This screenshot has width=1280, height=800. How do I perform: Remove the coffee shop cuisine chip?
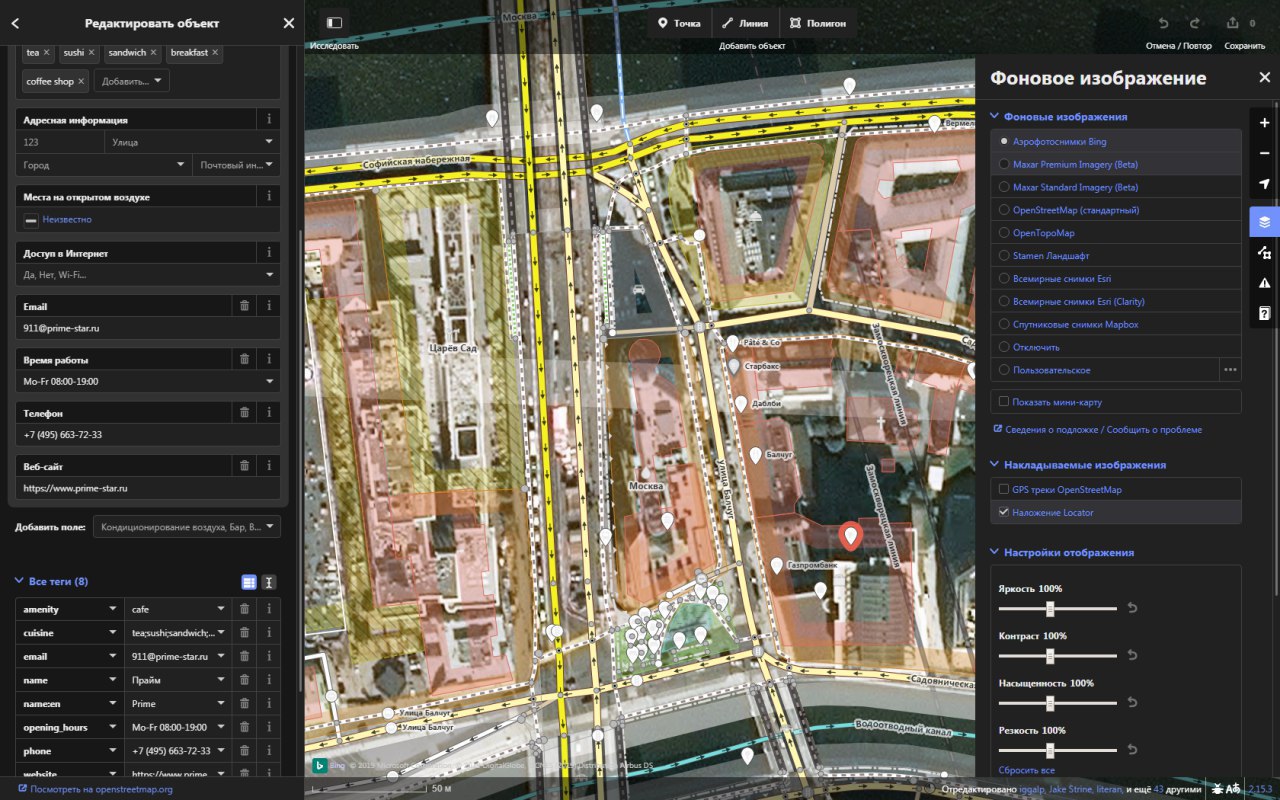click(x=81, y=81)
